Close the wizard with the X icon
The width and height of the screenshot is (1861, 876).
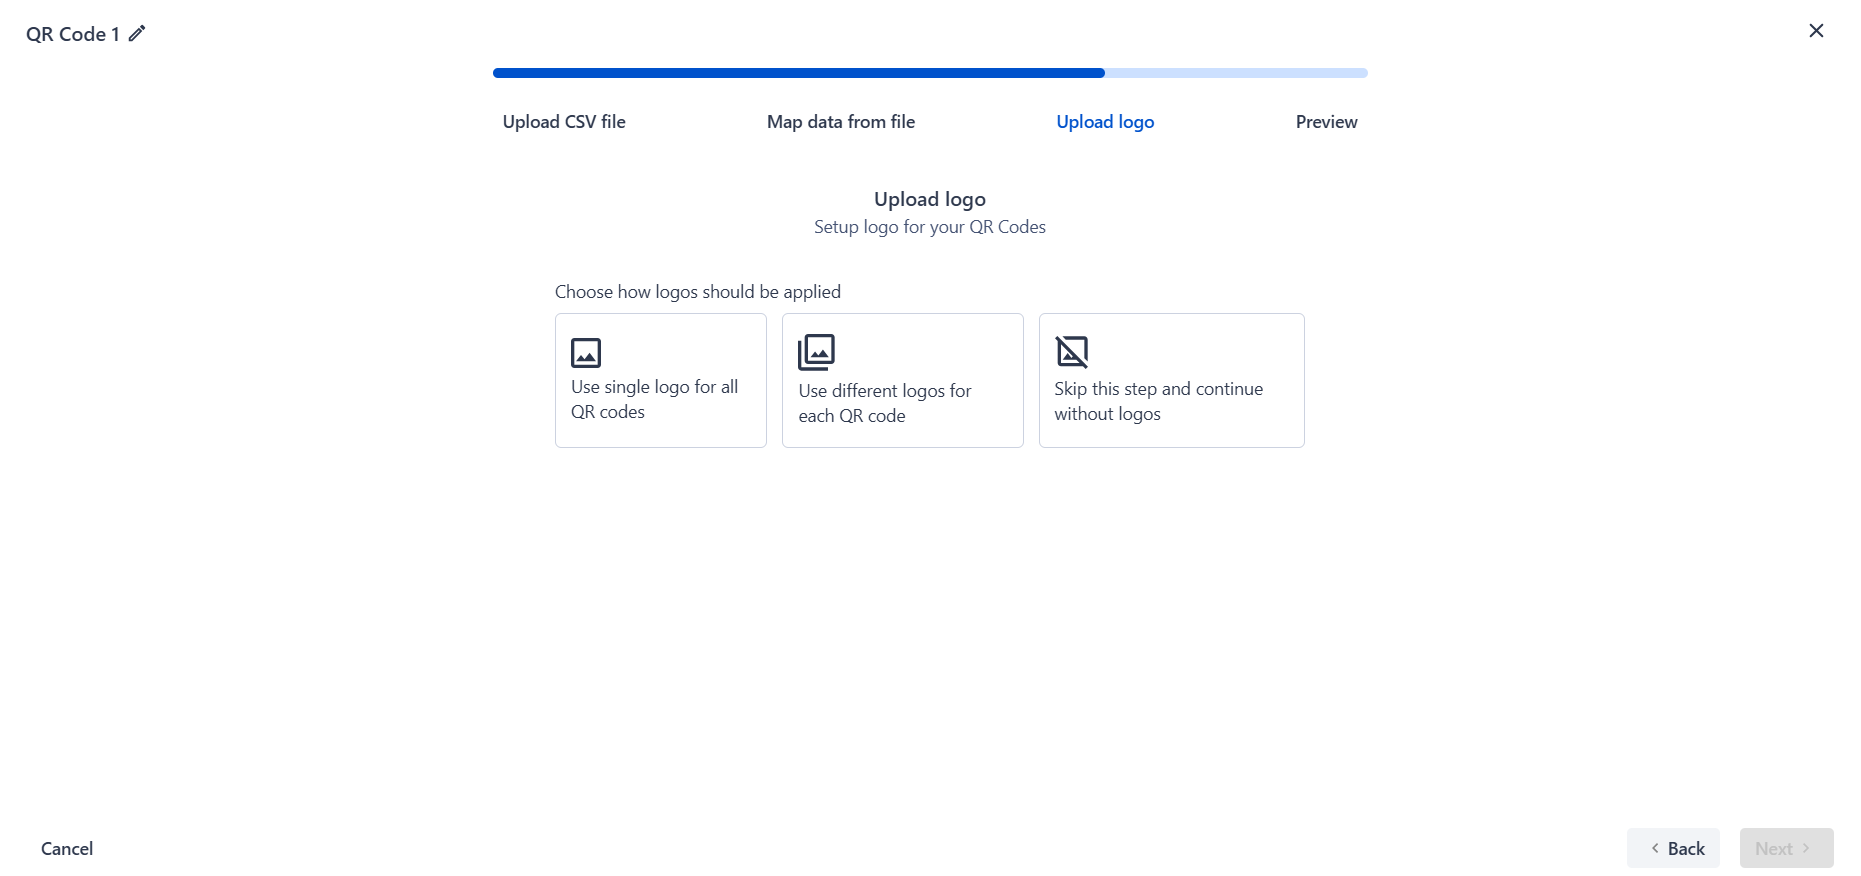pyautogui.click(x=1816, y=31)
